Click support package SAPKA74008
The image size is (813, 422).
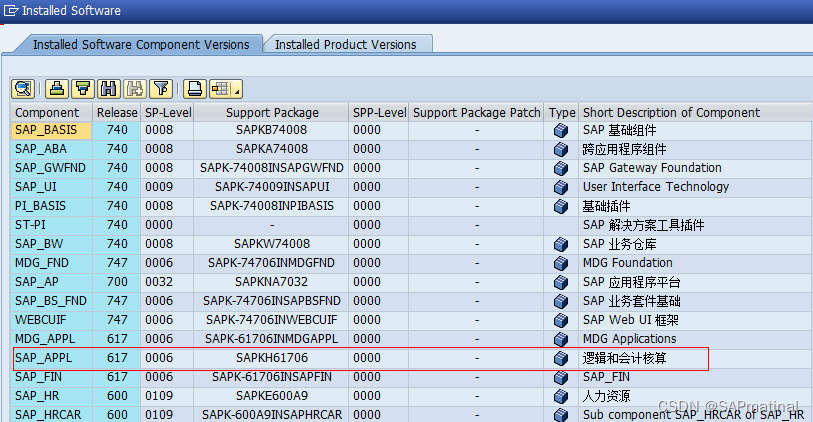pos(271,149)
